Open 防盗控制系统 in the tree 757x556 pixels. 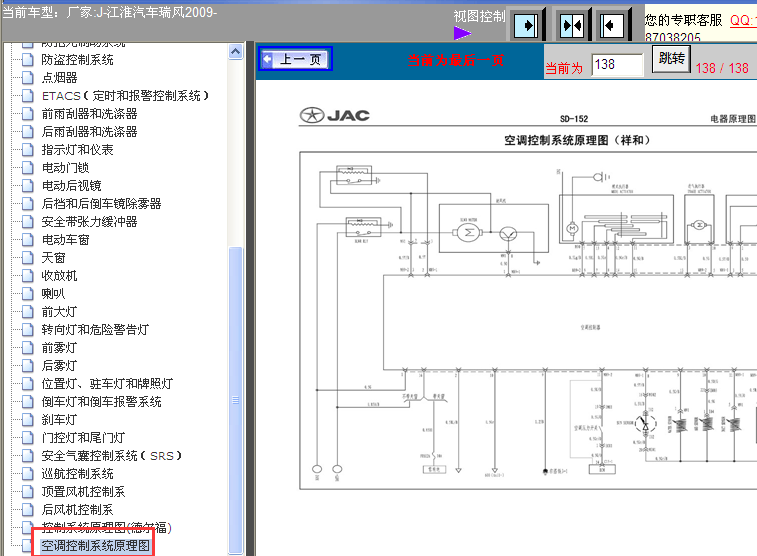point(77,60)
